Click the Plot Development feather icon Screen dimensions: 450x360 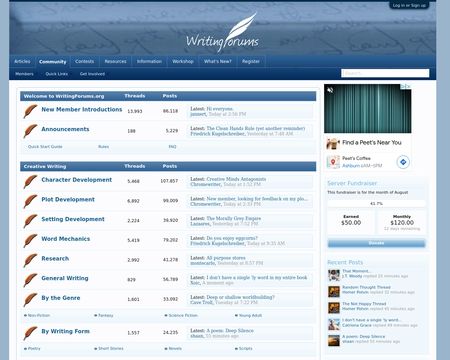(30, 201)
